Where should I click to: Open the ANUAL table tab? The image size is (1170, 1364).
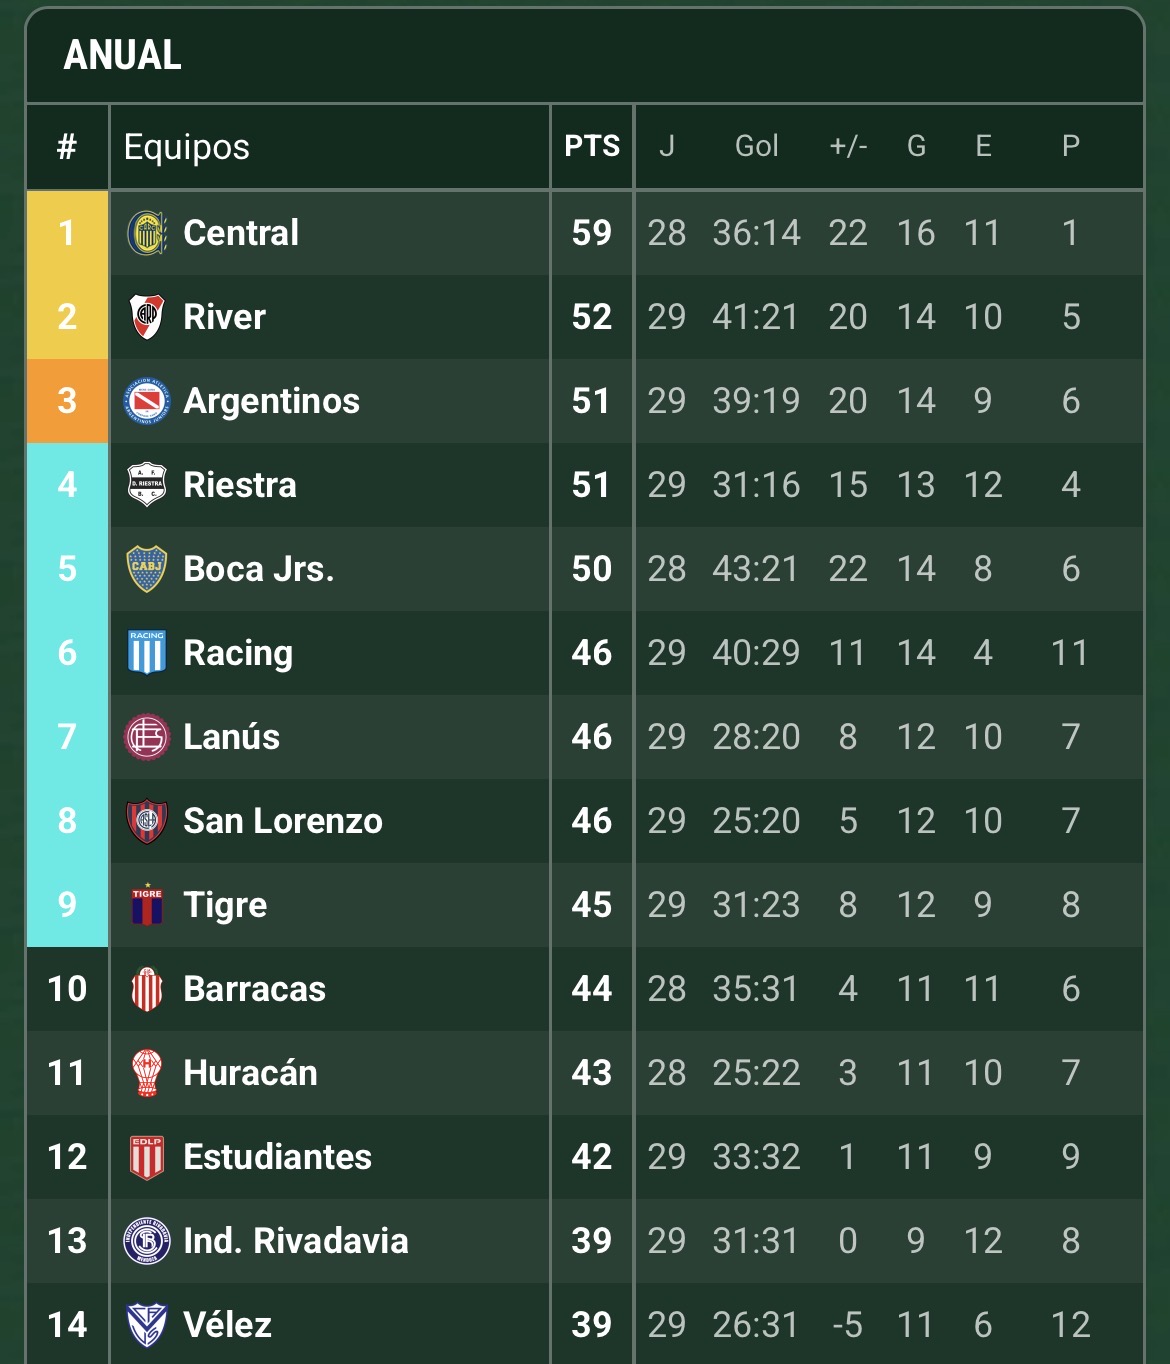[123, 55]
